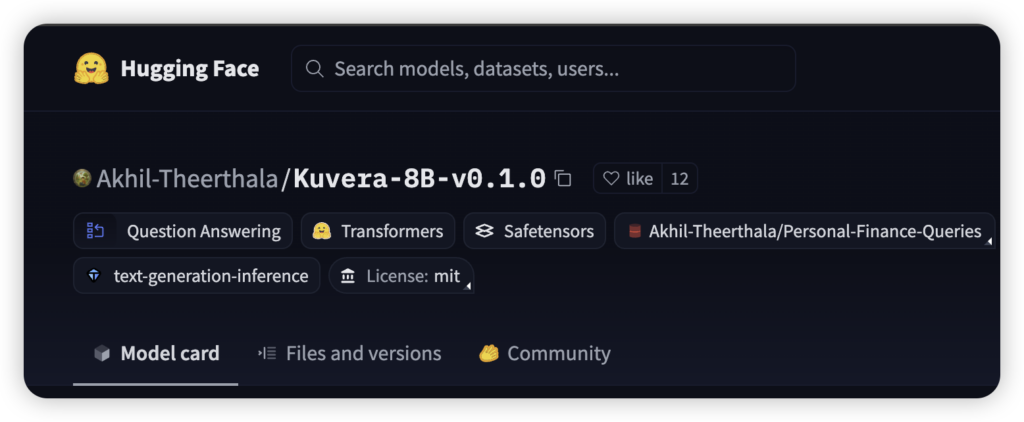This screenshot has height=422, width=1024.
Task: Select the text-generation-inference tag
Action: pos(197,276)
